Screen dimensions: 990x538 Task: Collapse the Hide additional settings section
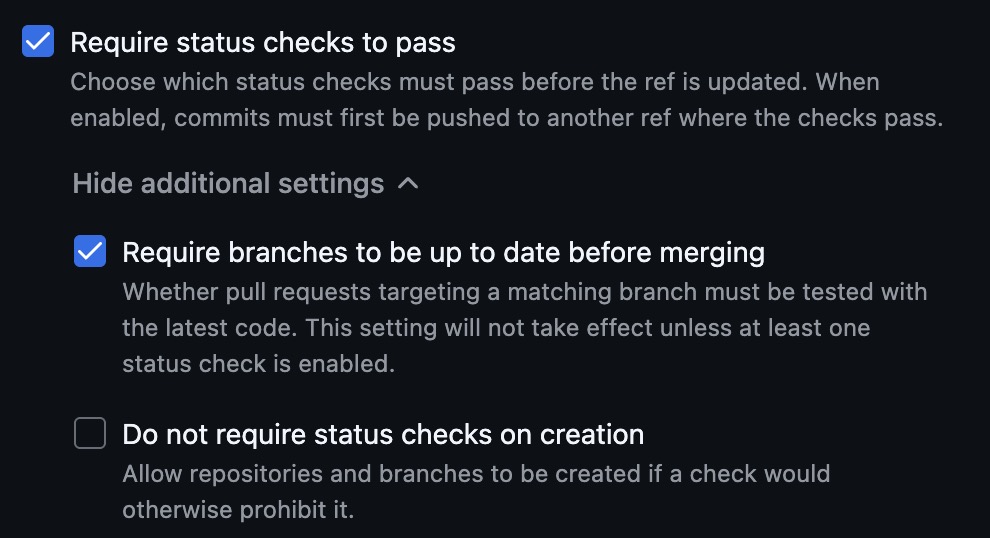(x=245, y=184)
